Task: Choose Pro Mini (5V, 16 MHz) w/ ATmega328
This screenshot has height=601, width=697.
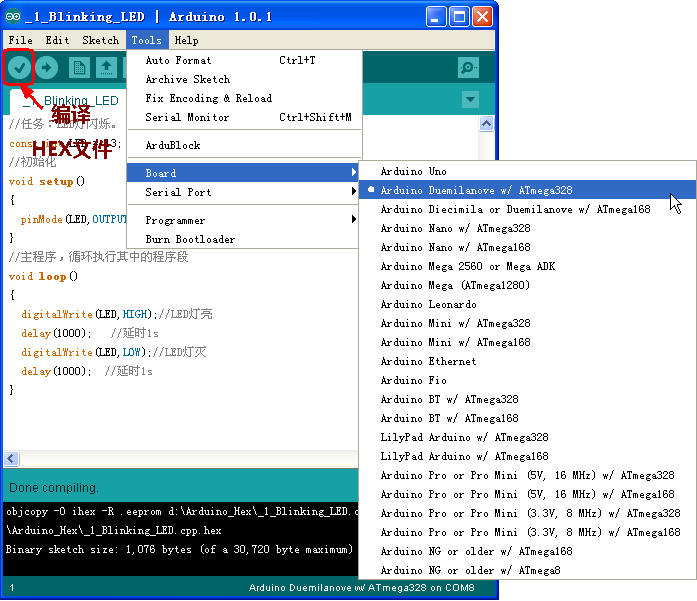Action: (x=527, y=475)
